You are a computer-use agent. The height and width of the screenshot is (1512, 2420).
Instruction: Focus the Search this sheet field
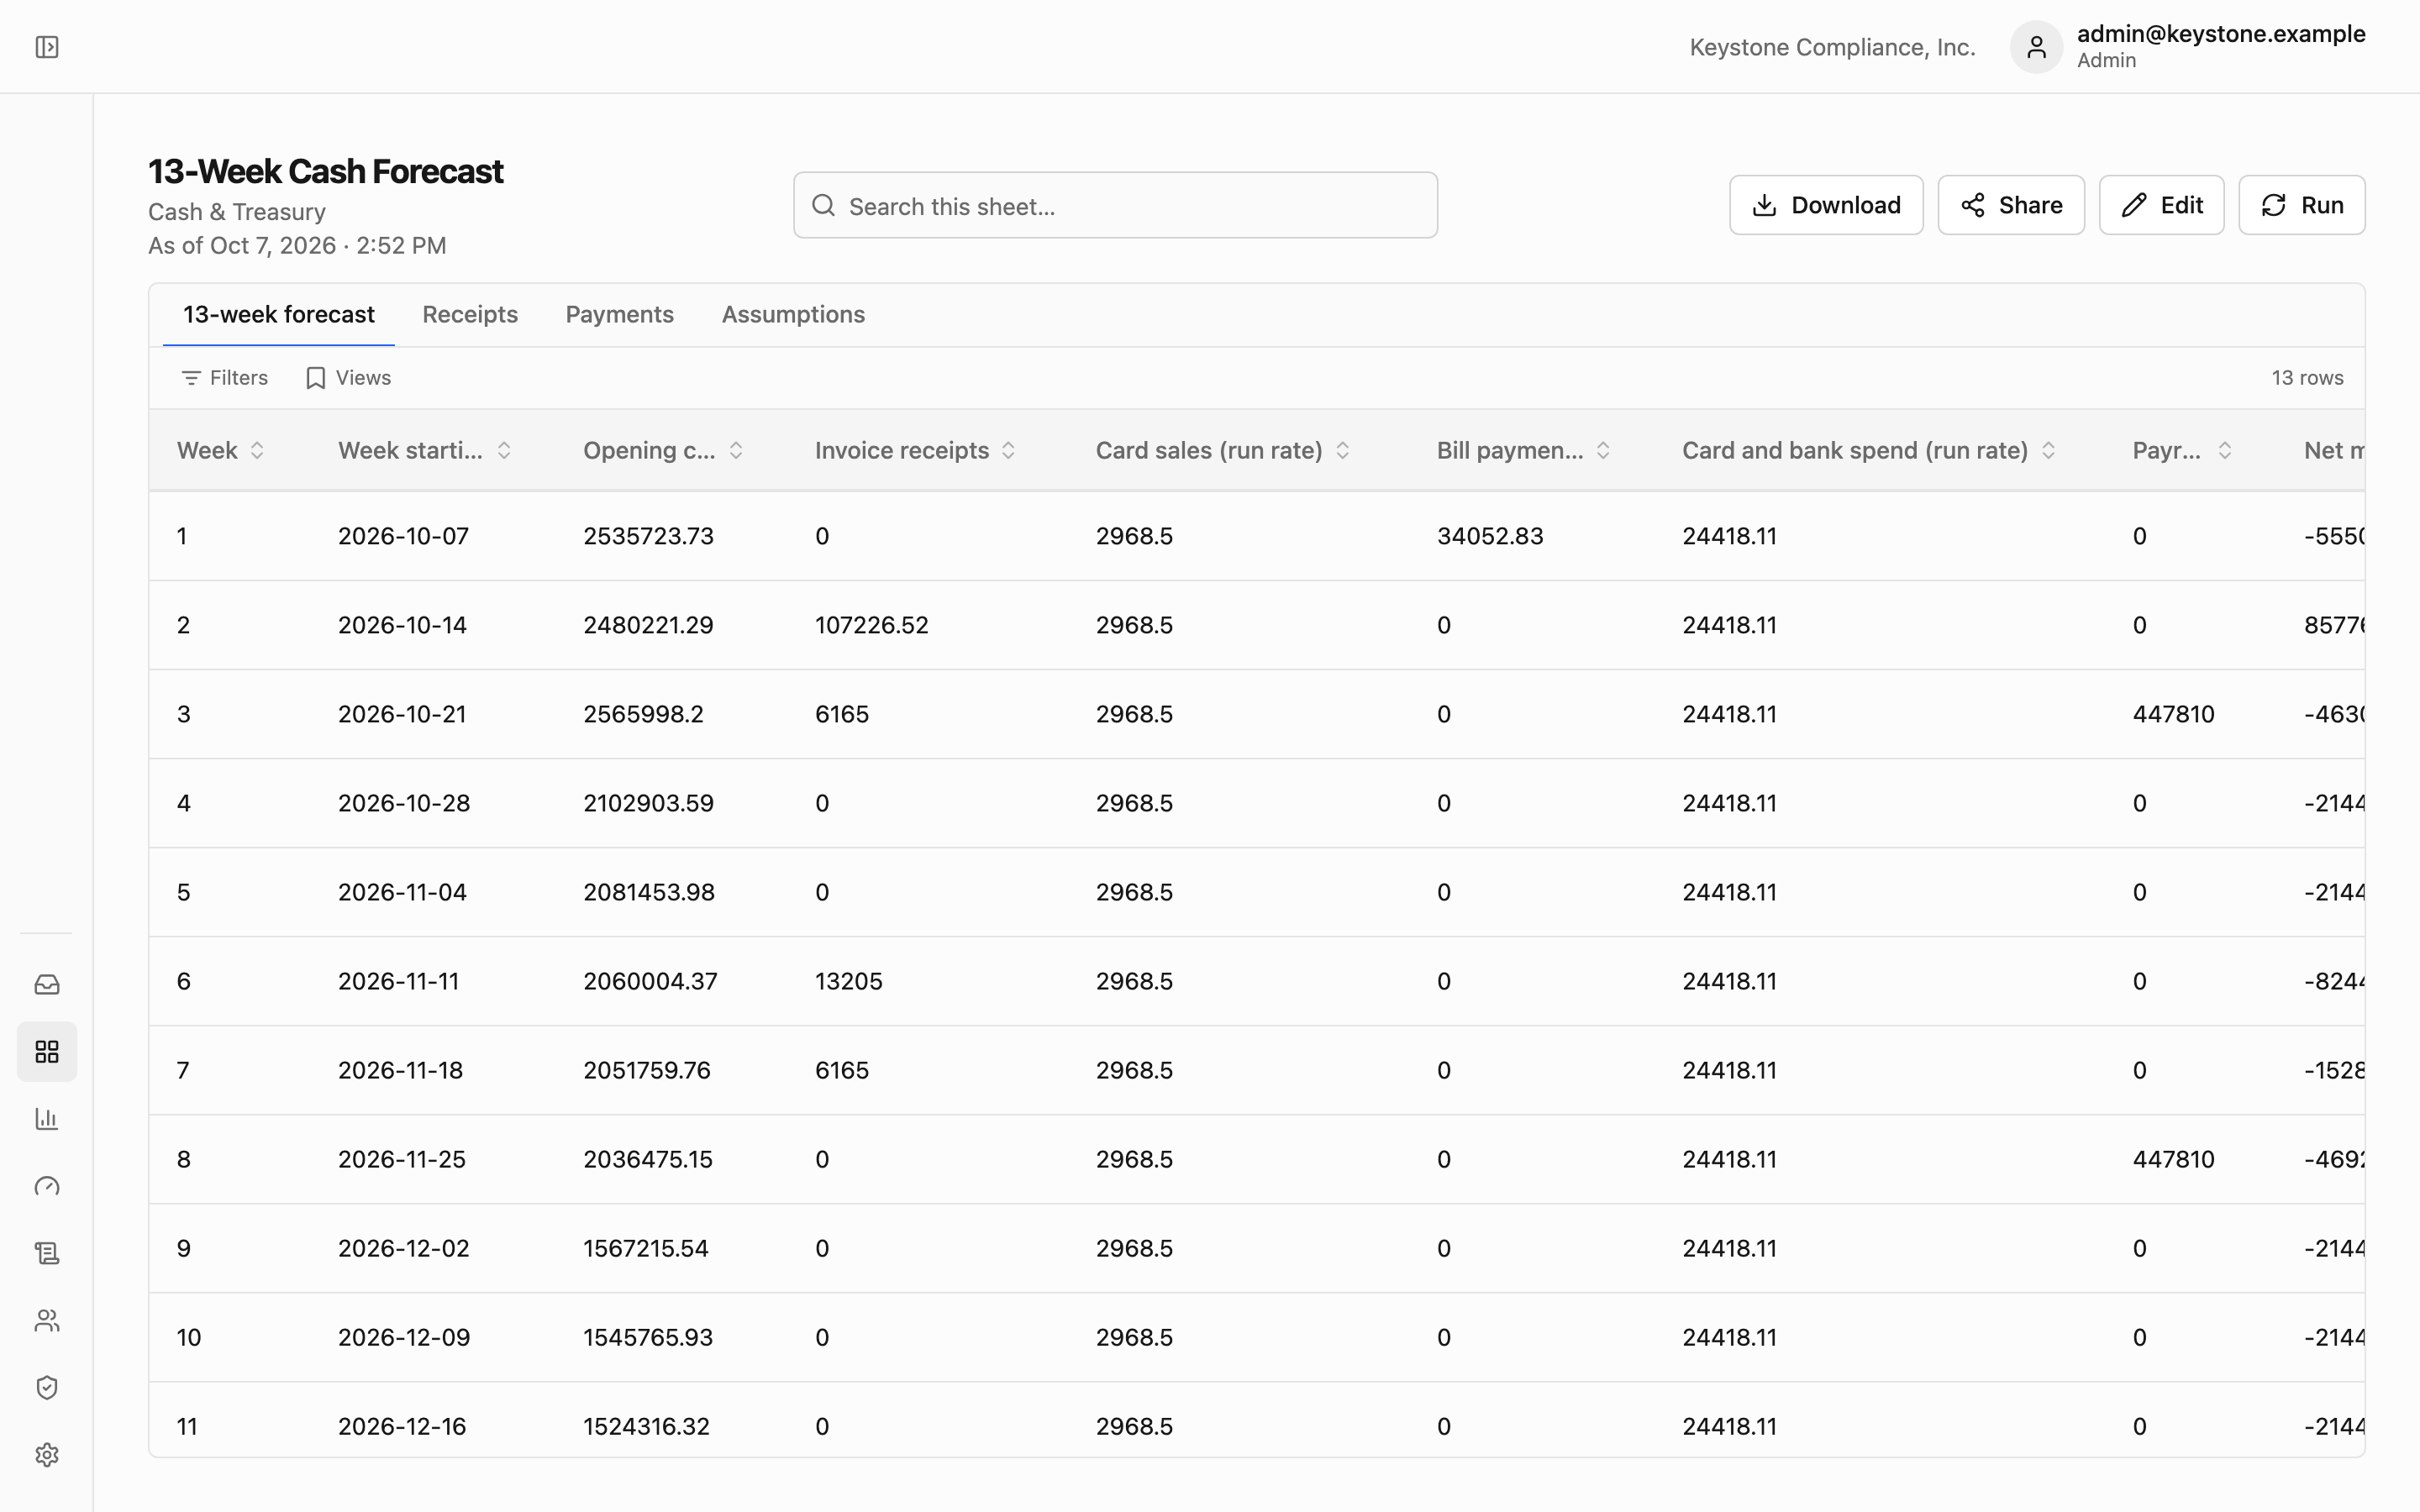[1115, 205]
